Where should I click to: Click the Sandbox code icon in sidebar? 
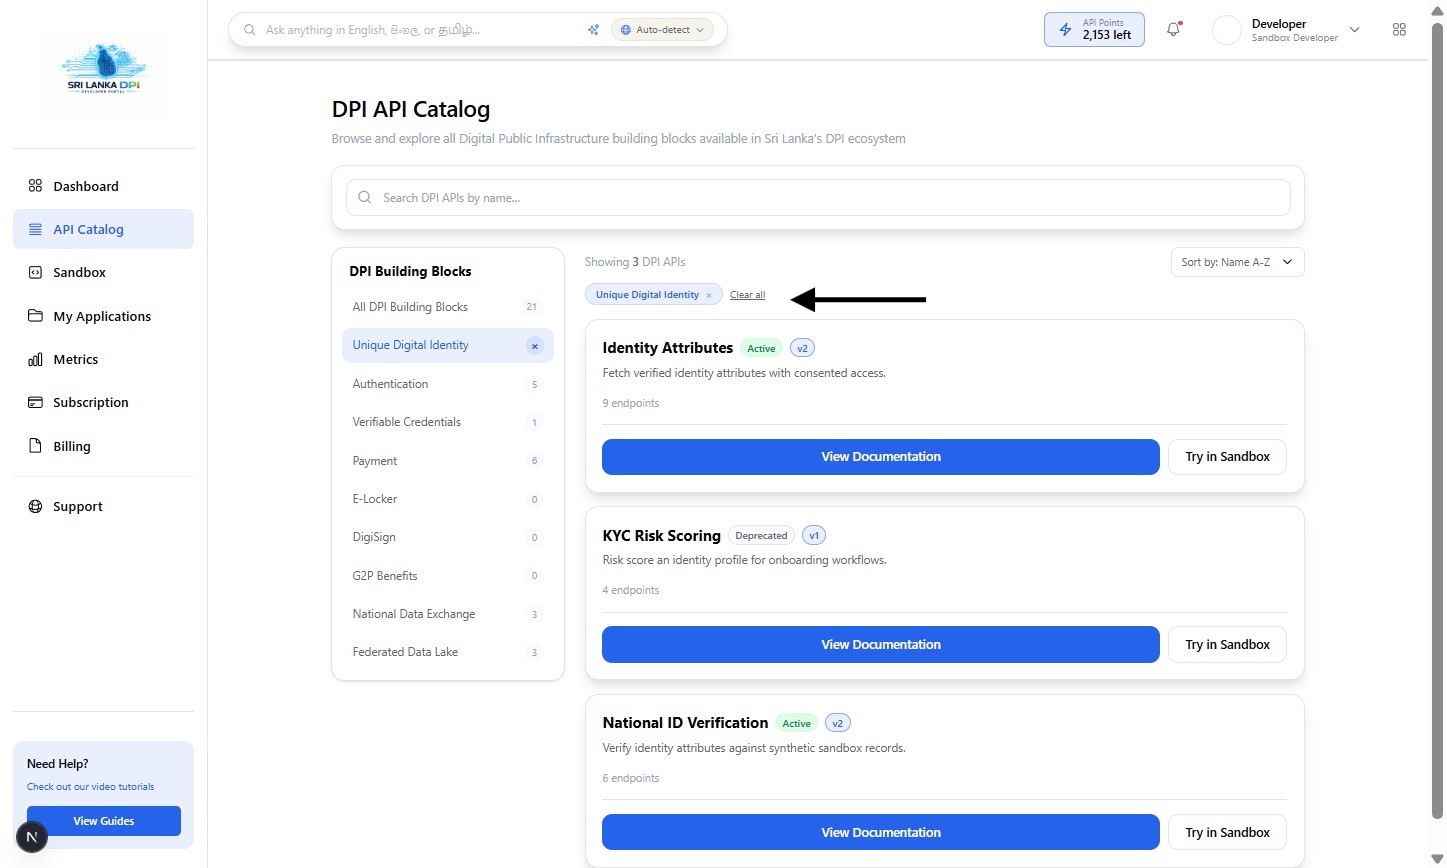tap(35, 272)
